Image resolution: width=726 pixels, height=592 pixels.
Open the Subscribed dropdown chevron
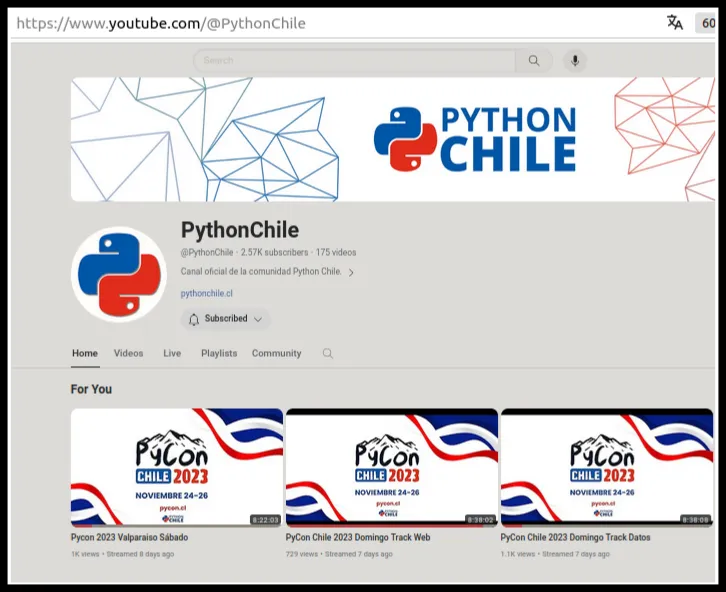point(258,319)
